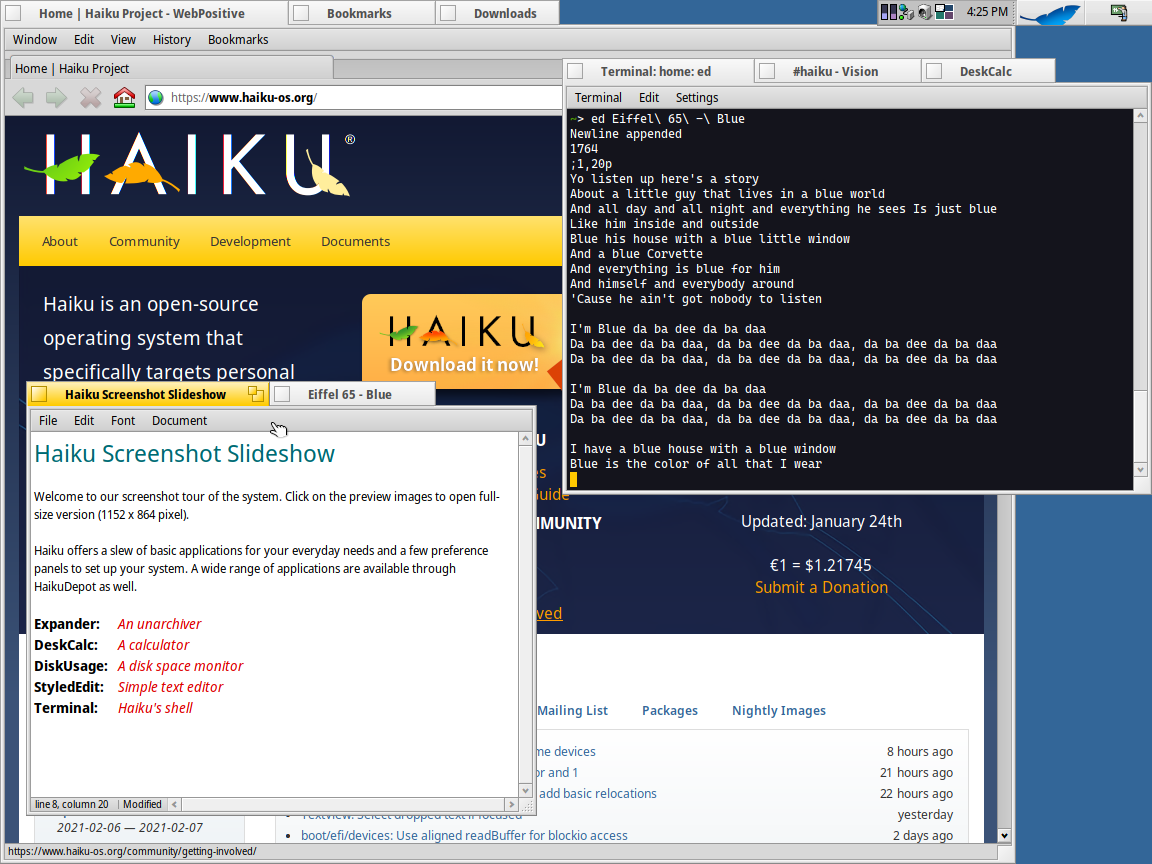Open the Documents navigation link
1152x864 pixels.
pos(356,241)
